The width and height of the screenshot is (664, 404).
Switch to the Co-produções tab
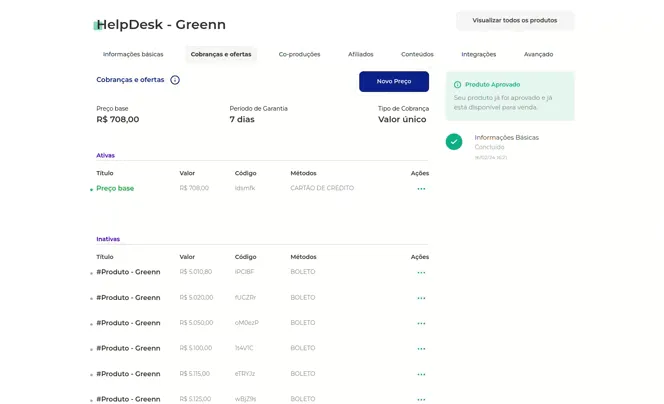pos(299,54)
